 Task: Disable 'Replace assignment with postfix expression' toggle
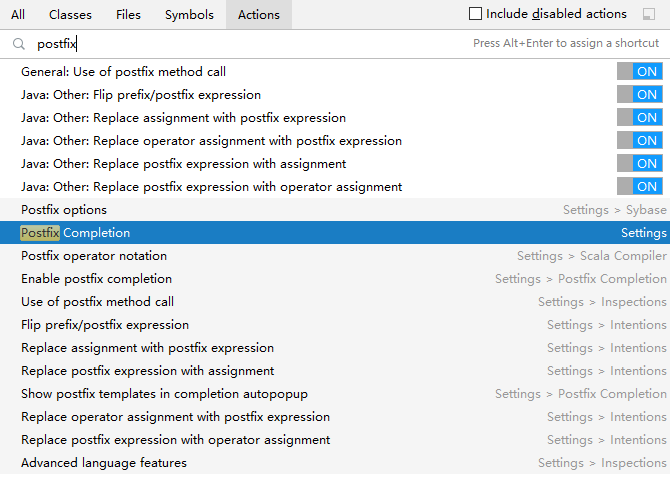coord(639,118)
